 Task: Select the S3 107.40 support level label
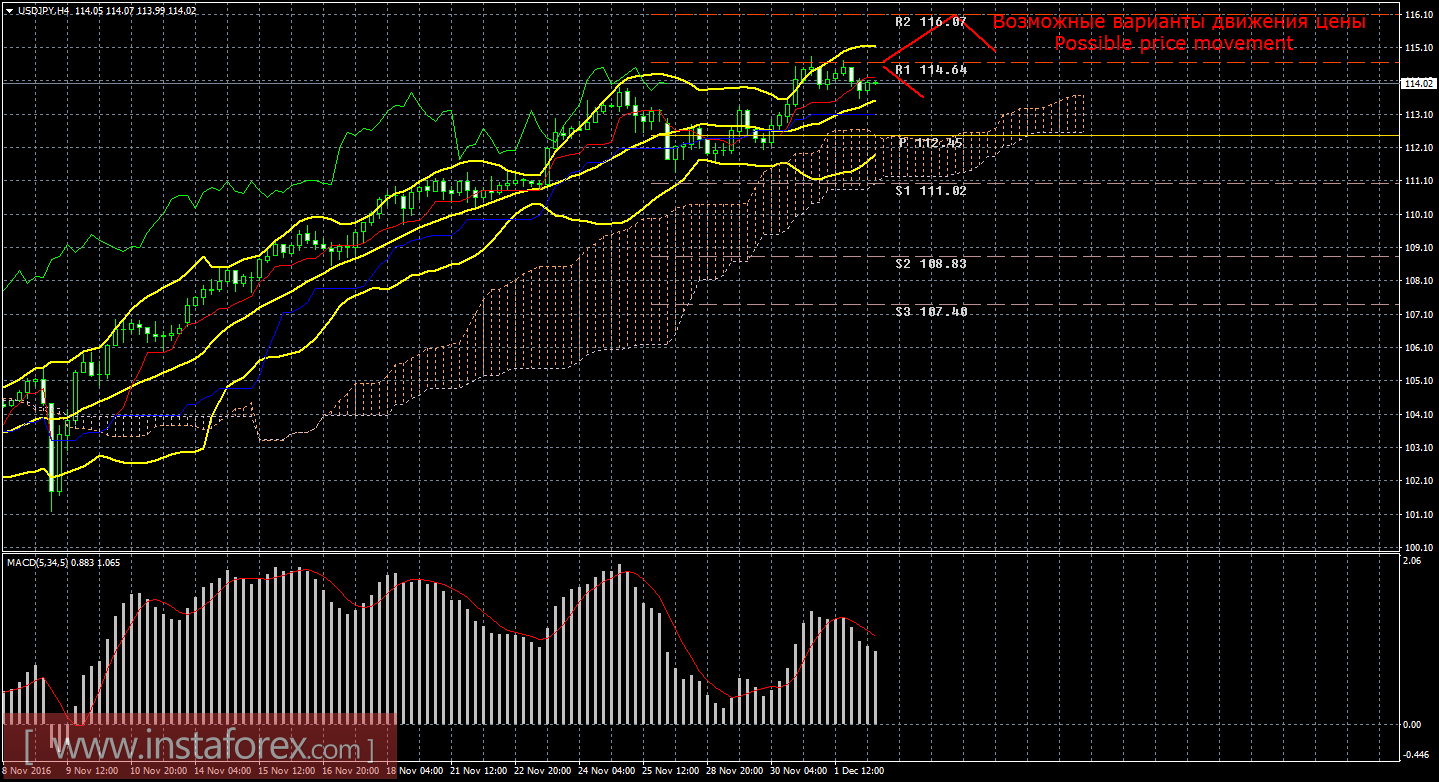[x=930, y=311]
